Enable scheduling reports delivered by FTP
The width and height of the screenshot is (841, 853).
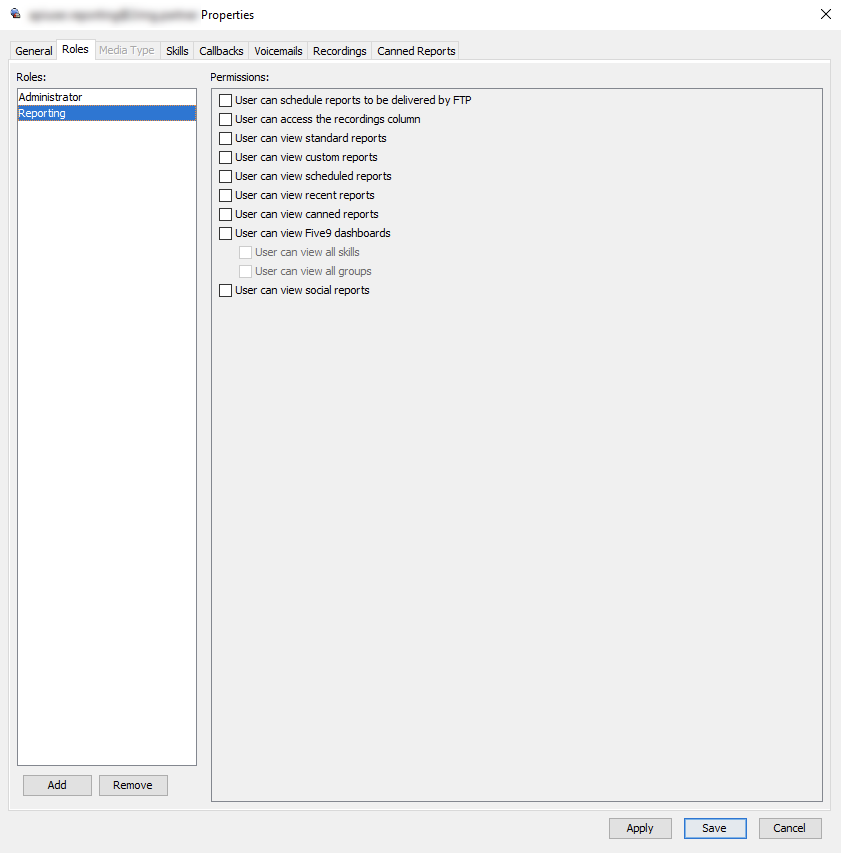(225, 100)
